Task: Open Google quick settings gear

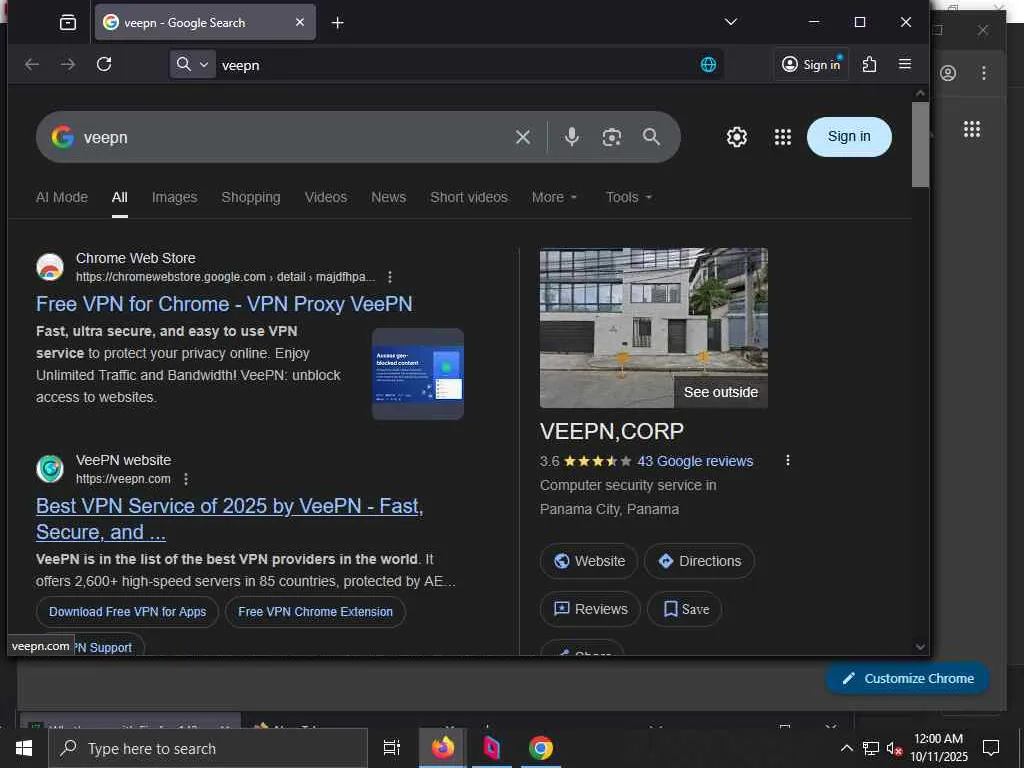Action: click(x=737, y=137)
